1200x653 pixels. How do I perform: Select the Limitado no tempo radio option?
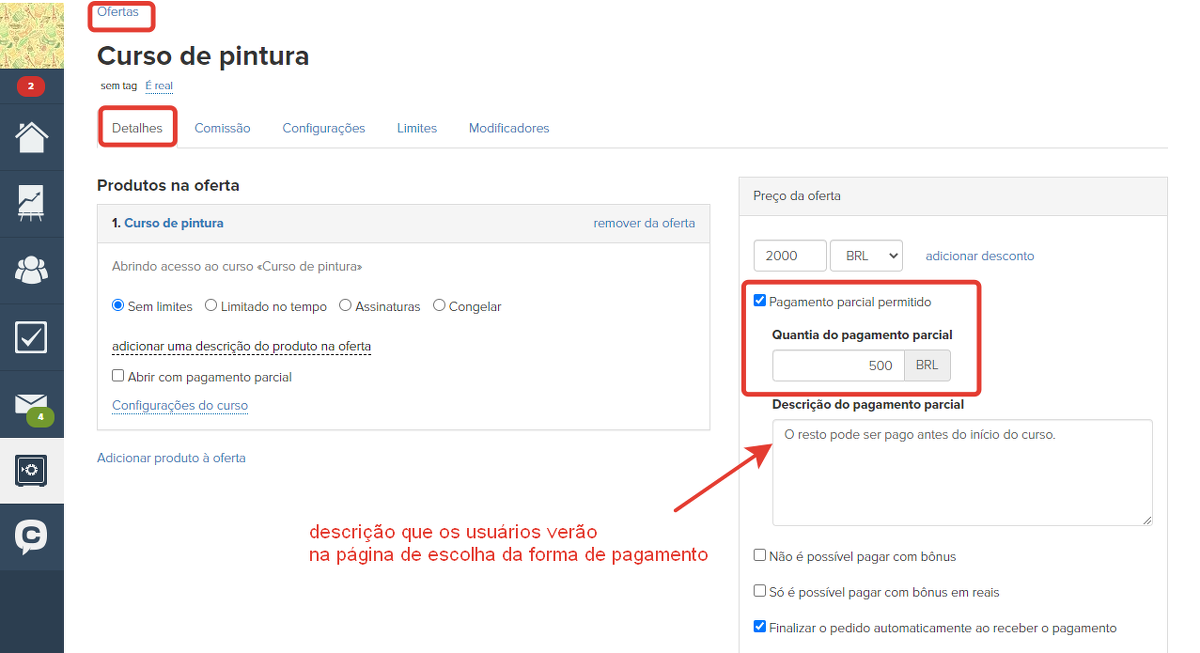pos(211,306)
